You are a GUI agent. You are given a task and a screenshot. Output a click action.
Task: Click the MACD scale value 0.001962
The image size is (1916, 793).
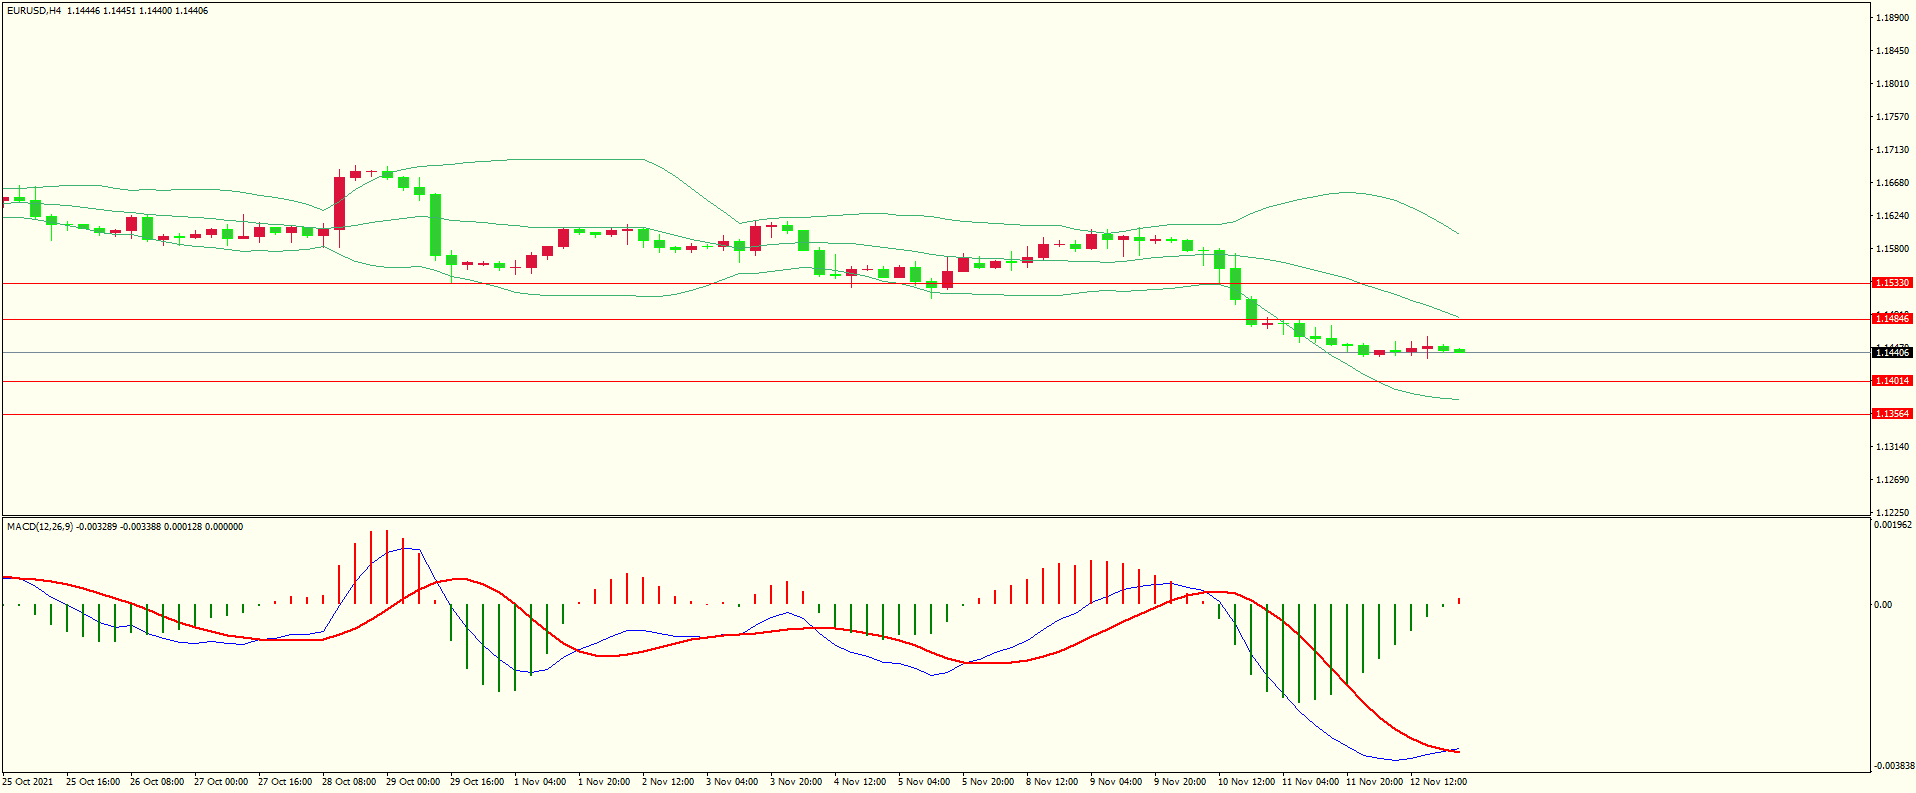[1892, 525]
